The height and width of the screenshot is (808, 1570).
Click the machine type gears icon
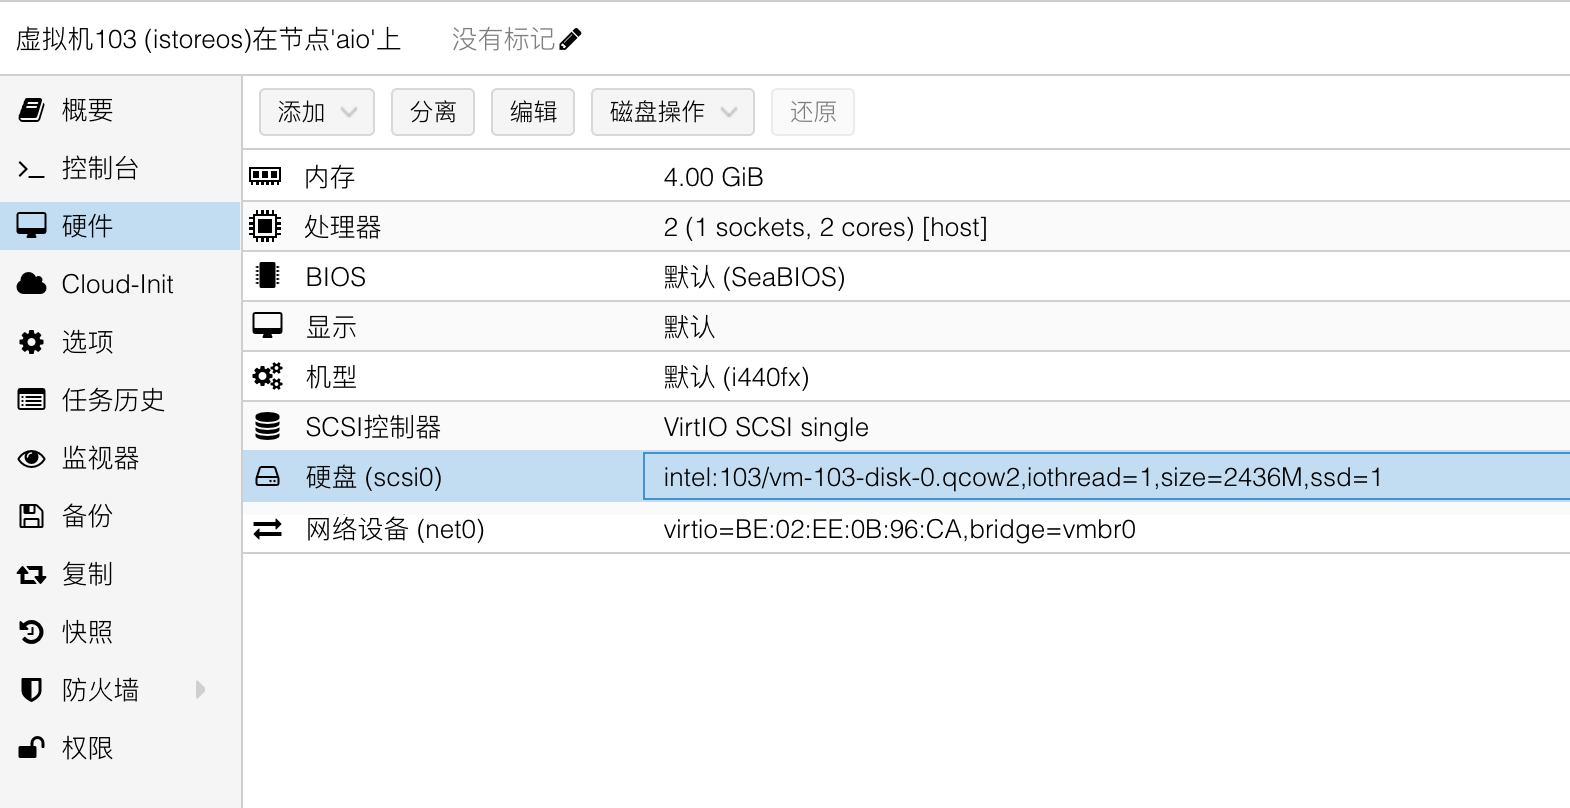coord(267,377)
